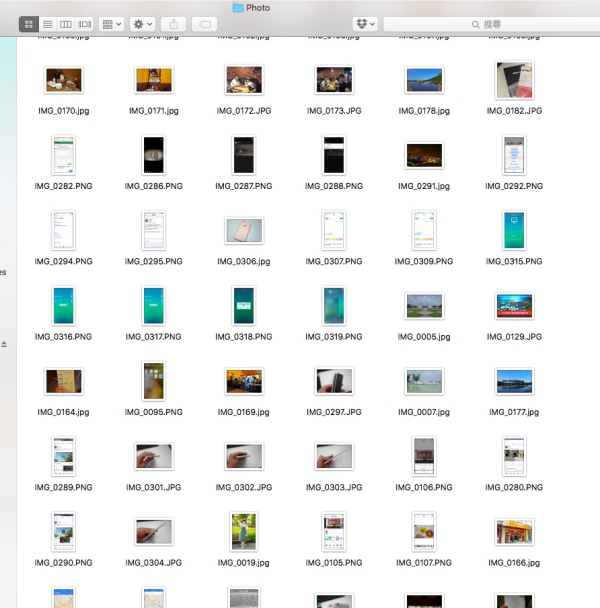Select the IMG_0294.PNG file icon

click(x=64, y=230)
